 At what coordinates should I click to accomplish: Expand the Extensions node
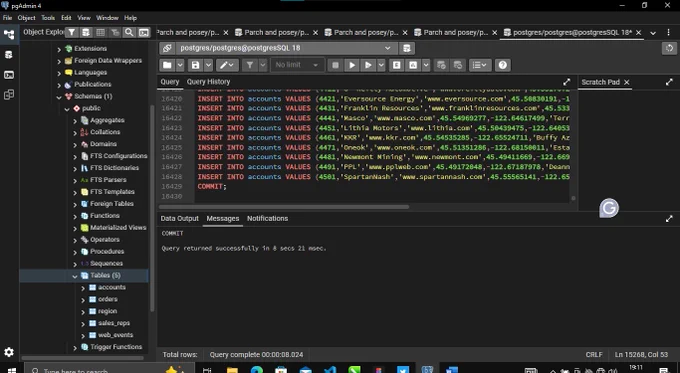coord(59,49)
